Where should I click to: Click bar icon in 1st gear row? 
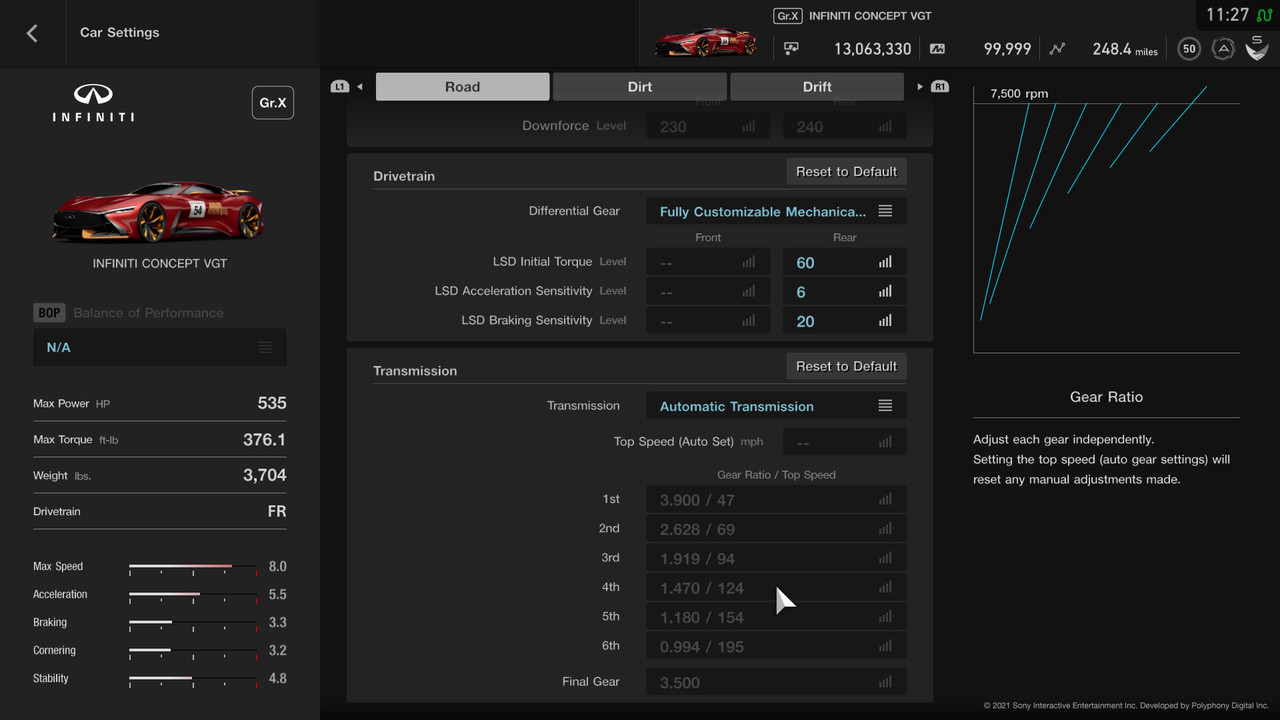coord(885,500)
